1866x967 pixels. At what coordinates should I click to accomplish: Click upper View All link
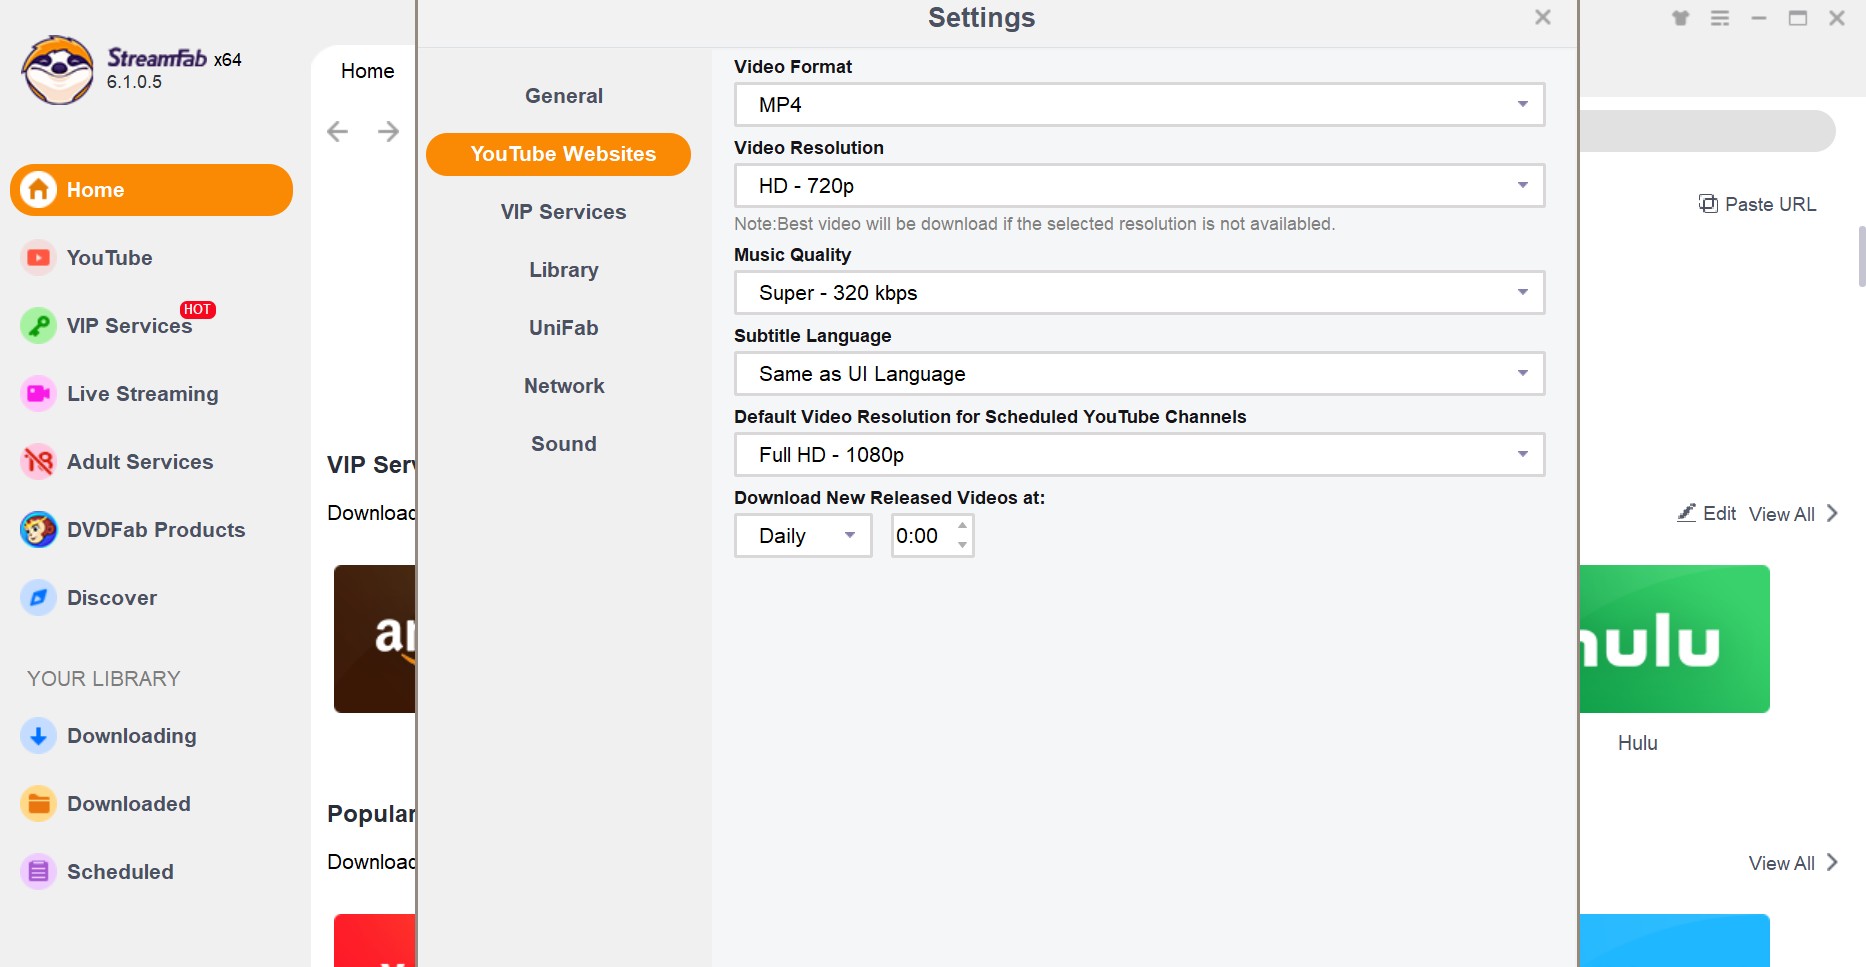1781,514
